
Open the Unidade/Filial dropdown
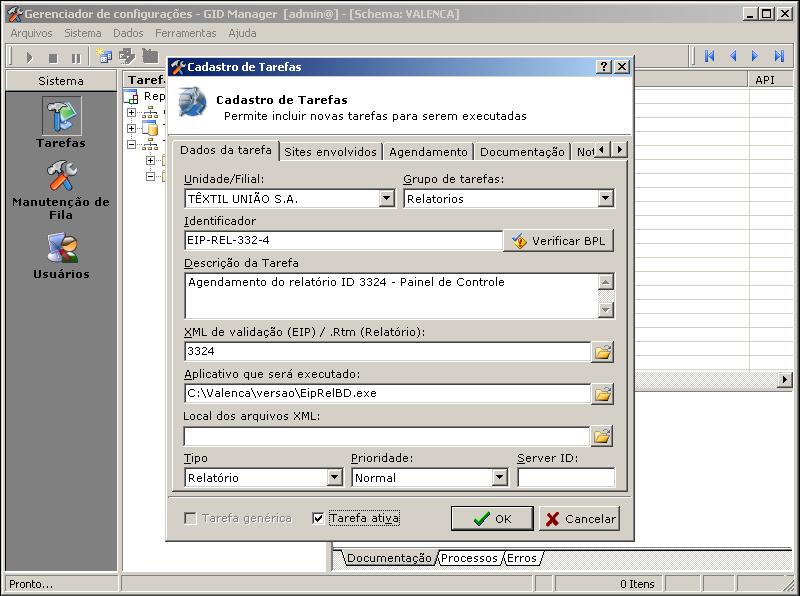386,199
